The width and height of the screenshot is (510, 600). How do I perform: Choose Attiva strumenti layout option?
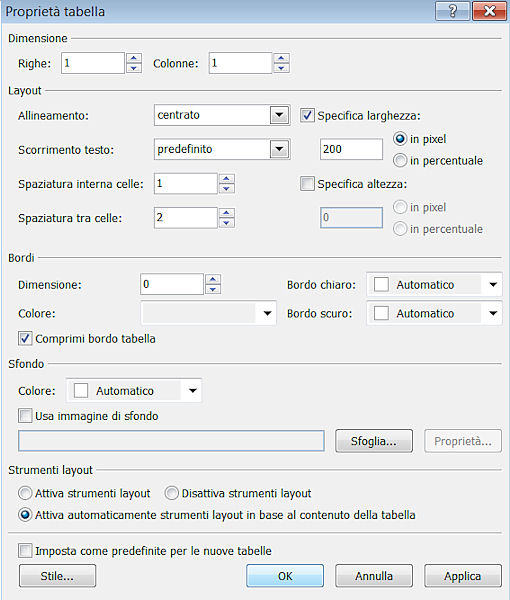25,493
